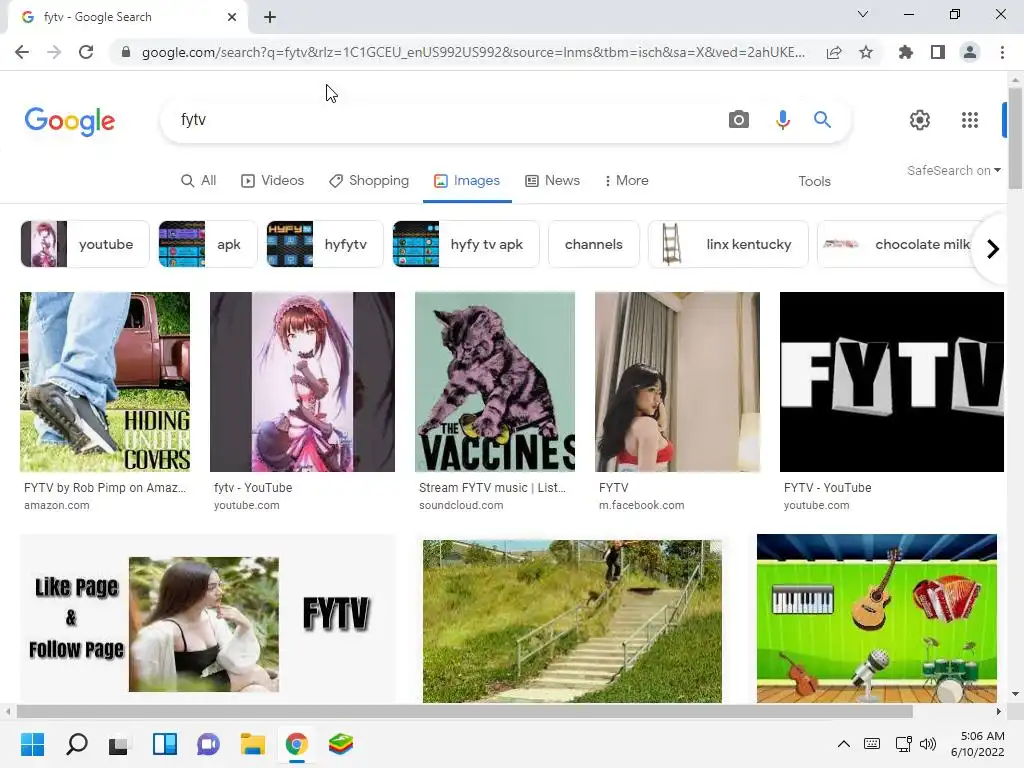Open BlueStacks from the taskbar
The image size is (1024, 768).
(341, 744)
